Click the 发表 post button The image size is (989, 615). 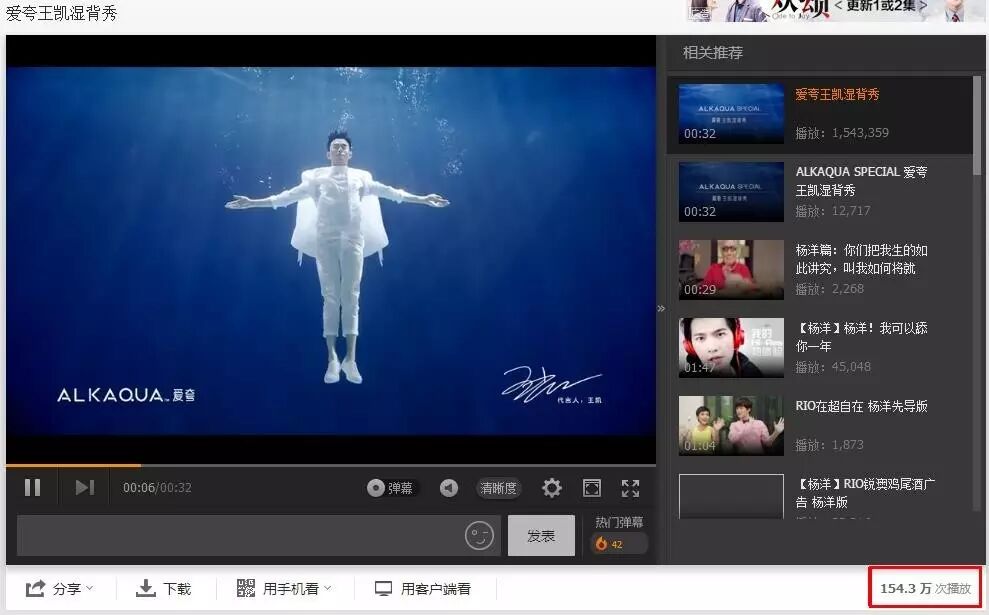[x=541, y=536]
